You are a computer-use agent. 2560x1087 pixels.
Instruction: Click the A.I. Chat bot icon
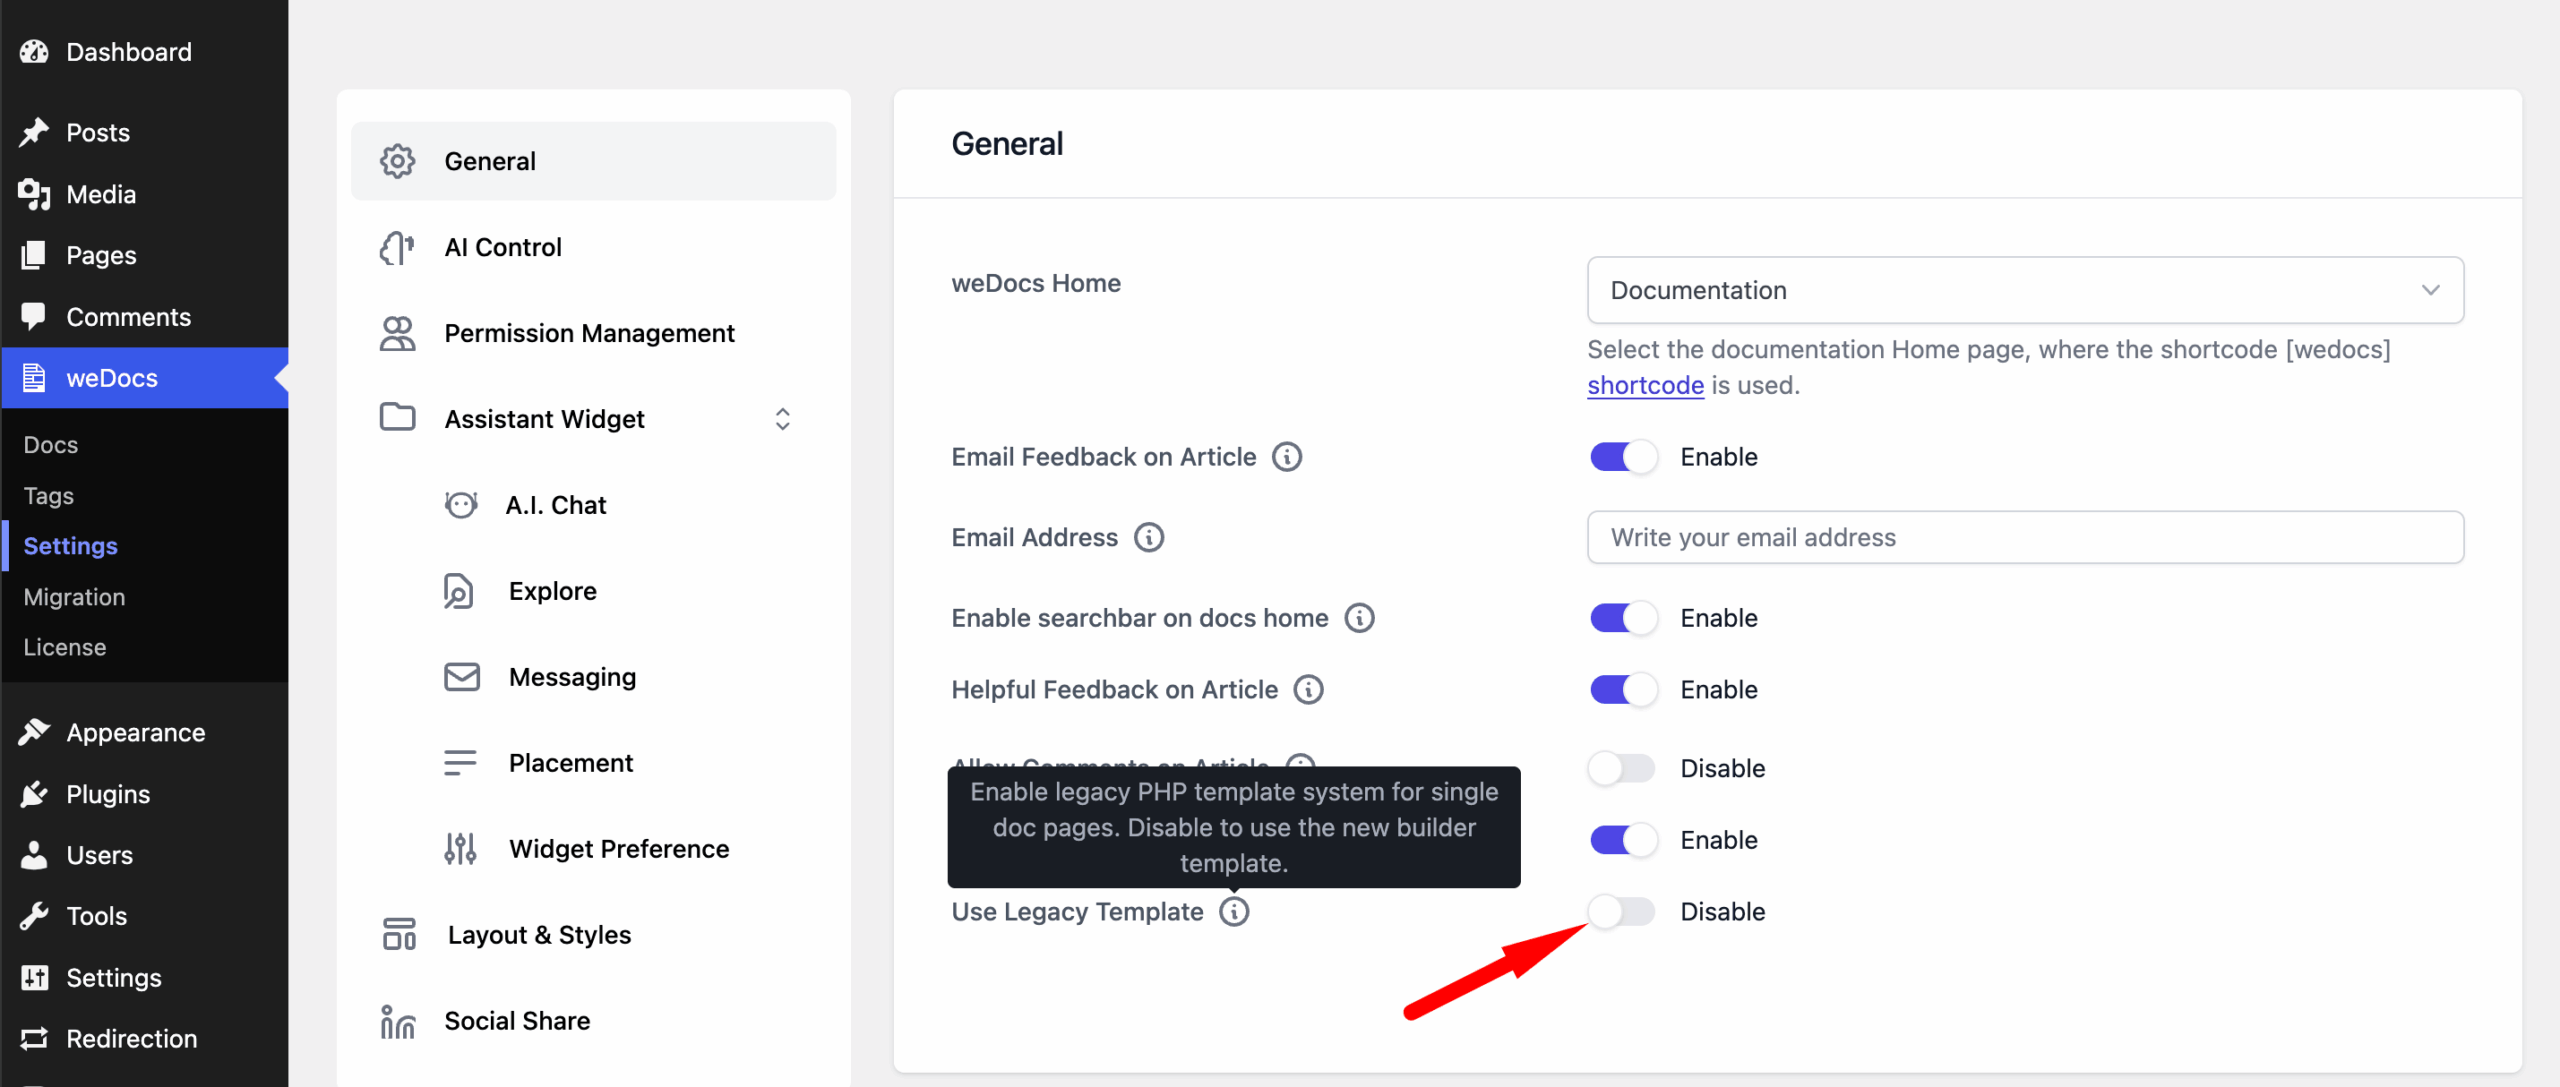(x=460, y=505)
